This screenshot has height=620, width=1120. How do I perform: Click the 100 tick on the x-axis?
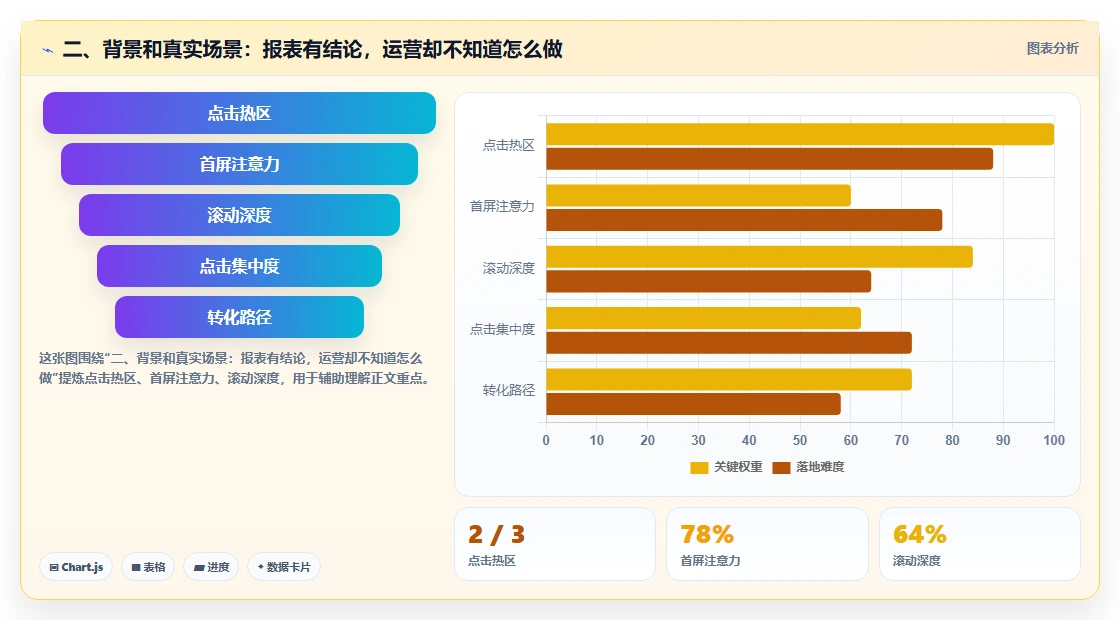tap(1054, 441)
